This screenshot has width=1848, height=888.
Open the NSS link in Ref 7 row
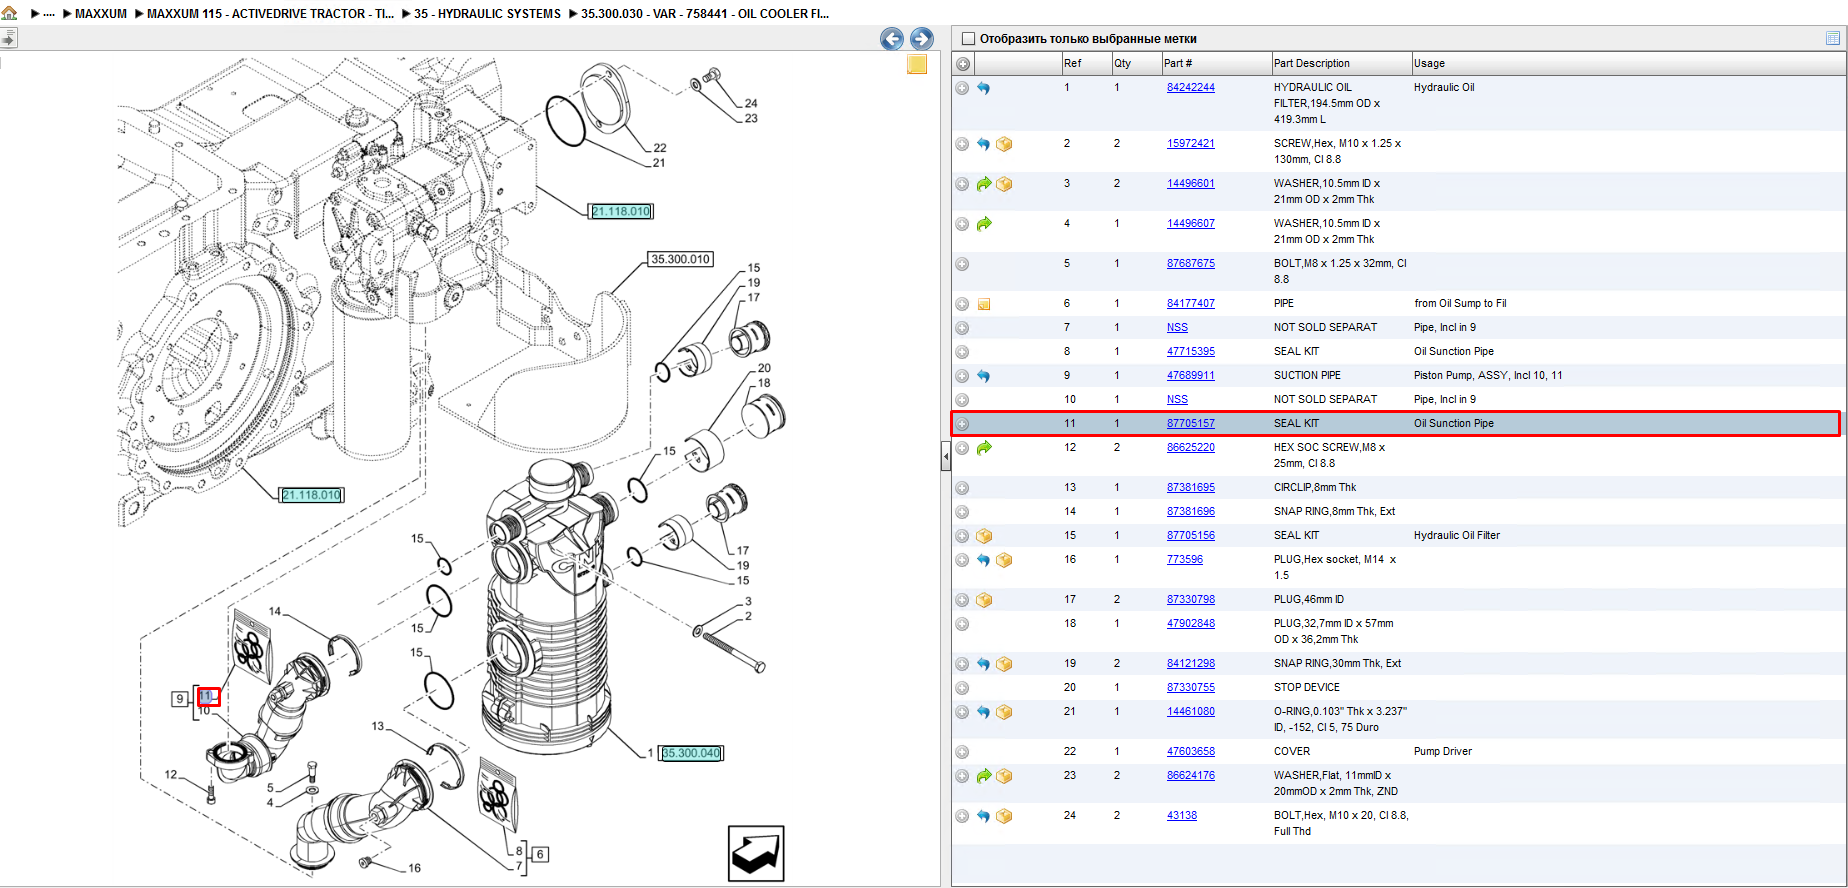pos(1177,328)
